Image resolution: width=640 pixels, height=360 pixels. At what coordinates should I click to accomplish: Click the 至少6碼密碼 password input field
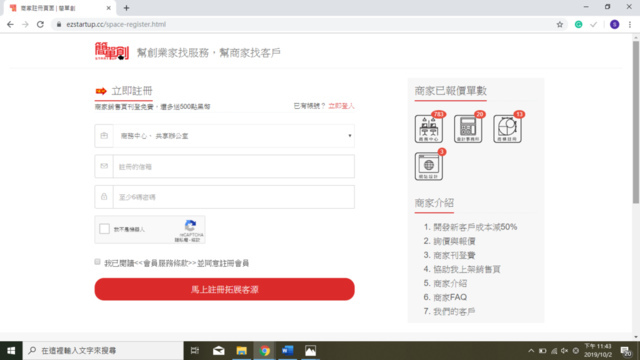[233, 197]
